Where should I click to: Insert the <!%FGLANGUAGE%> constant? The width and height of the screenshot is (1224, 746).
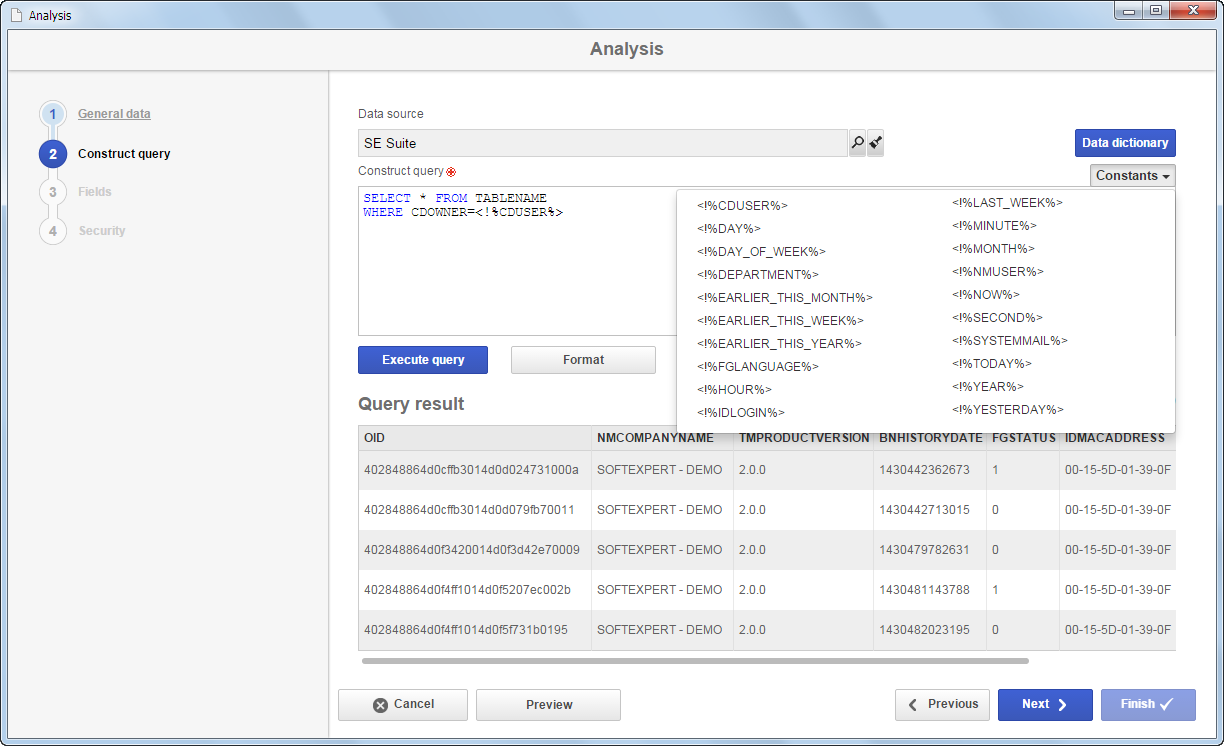[x=758, y=367]
